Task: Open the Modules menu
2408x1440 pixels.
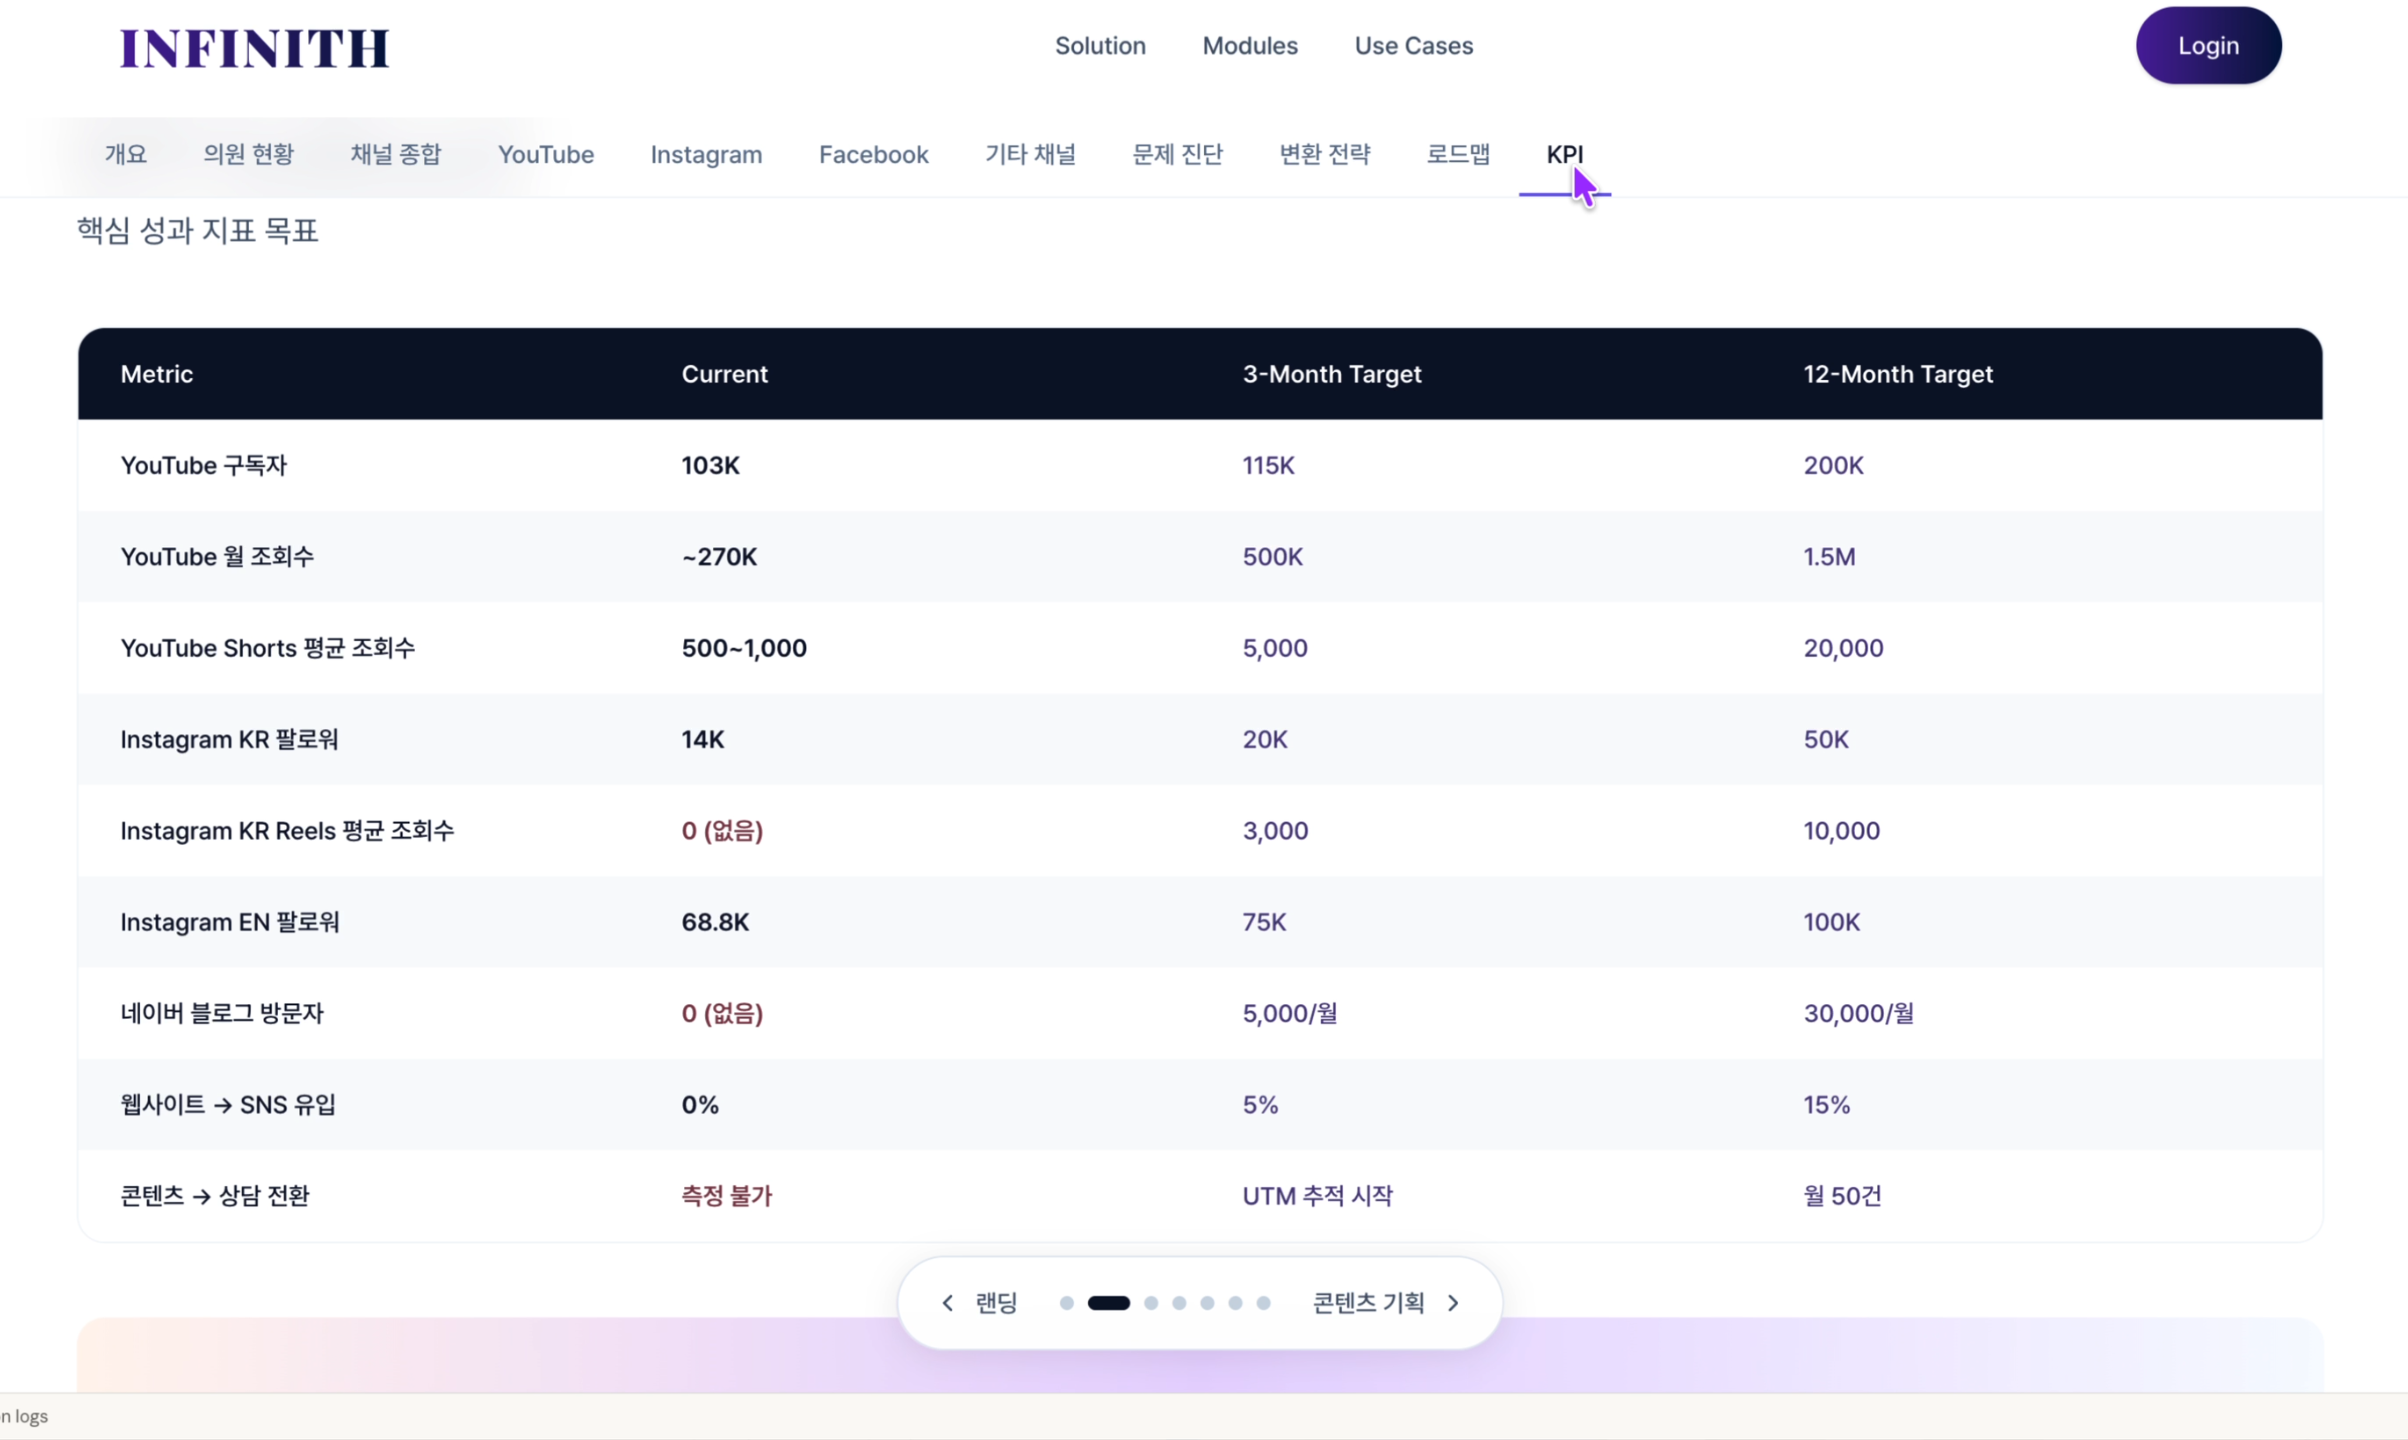Action: pos(1249,46)
